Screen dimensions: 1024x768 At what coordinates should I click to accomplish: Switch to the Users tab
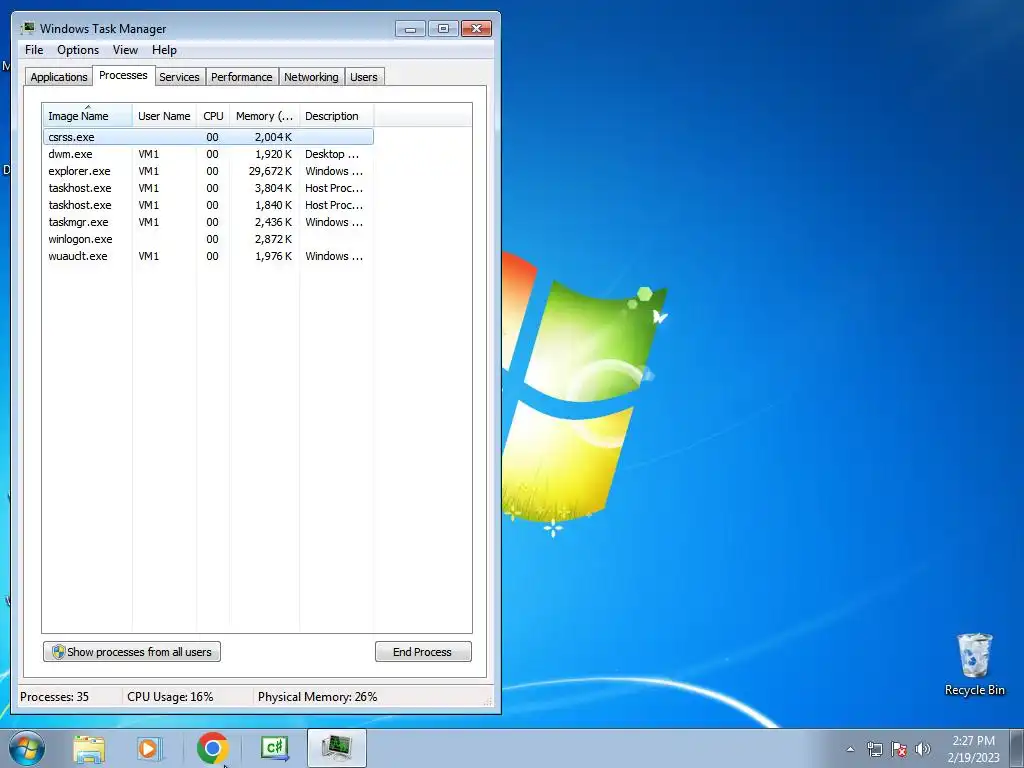[x=364, y=77]
